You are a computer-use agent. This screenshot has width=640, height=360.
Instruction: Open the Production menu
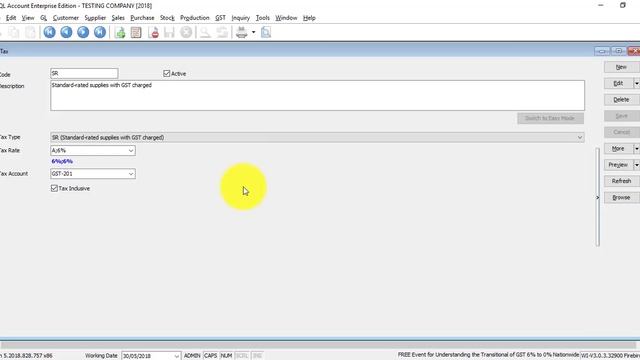195,18
